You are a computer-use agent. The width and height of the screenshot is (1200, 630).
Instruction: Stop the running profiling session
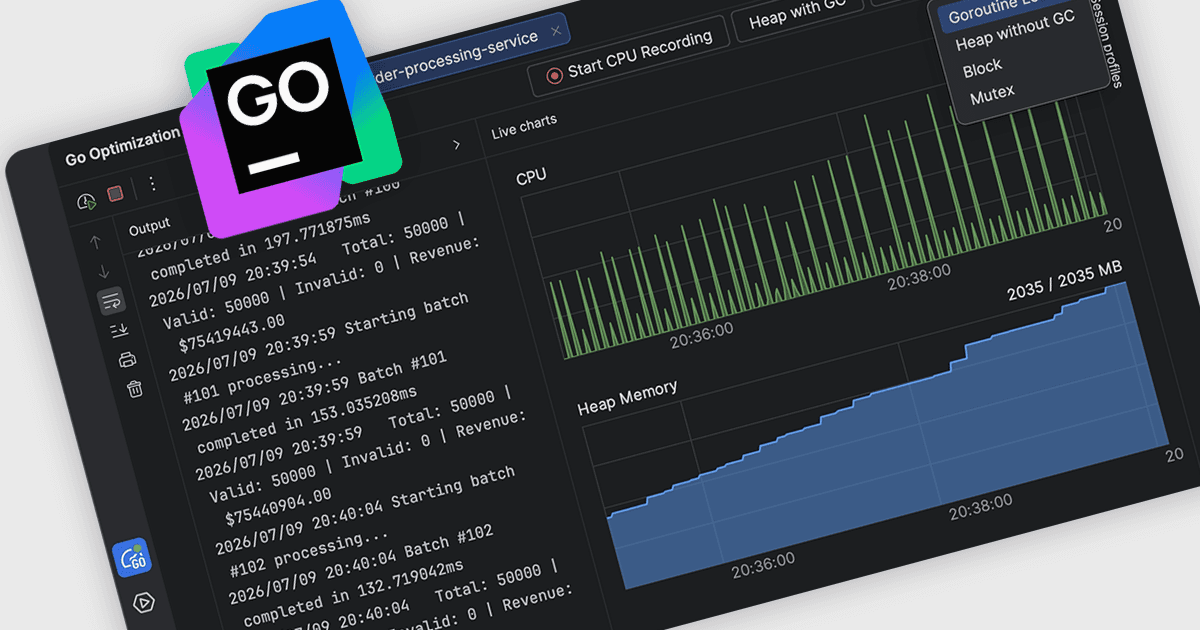coord(116,193)
